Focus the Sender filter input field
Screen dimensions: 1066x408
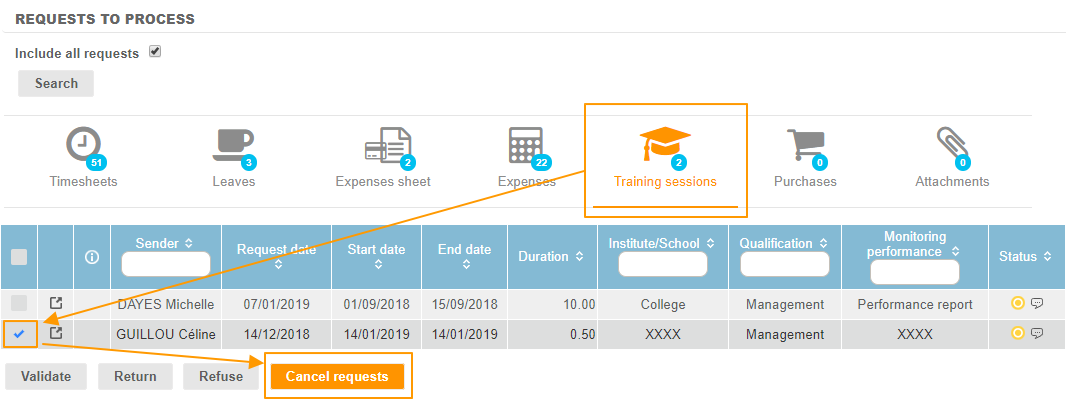click(x=165, y=264)
